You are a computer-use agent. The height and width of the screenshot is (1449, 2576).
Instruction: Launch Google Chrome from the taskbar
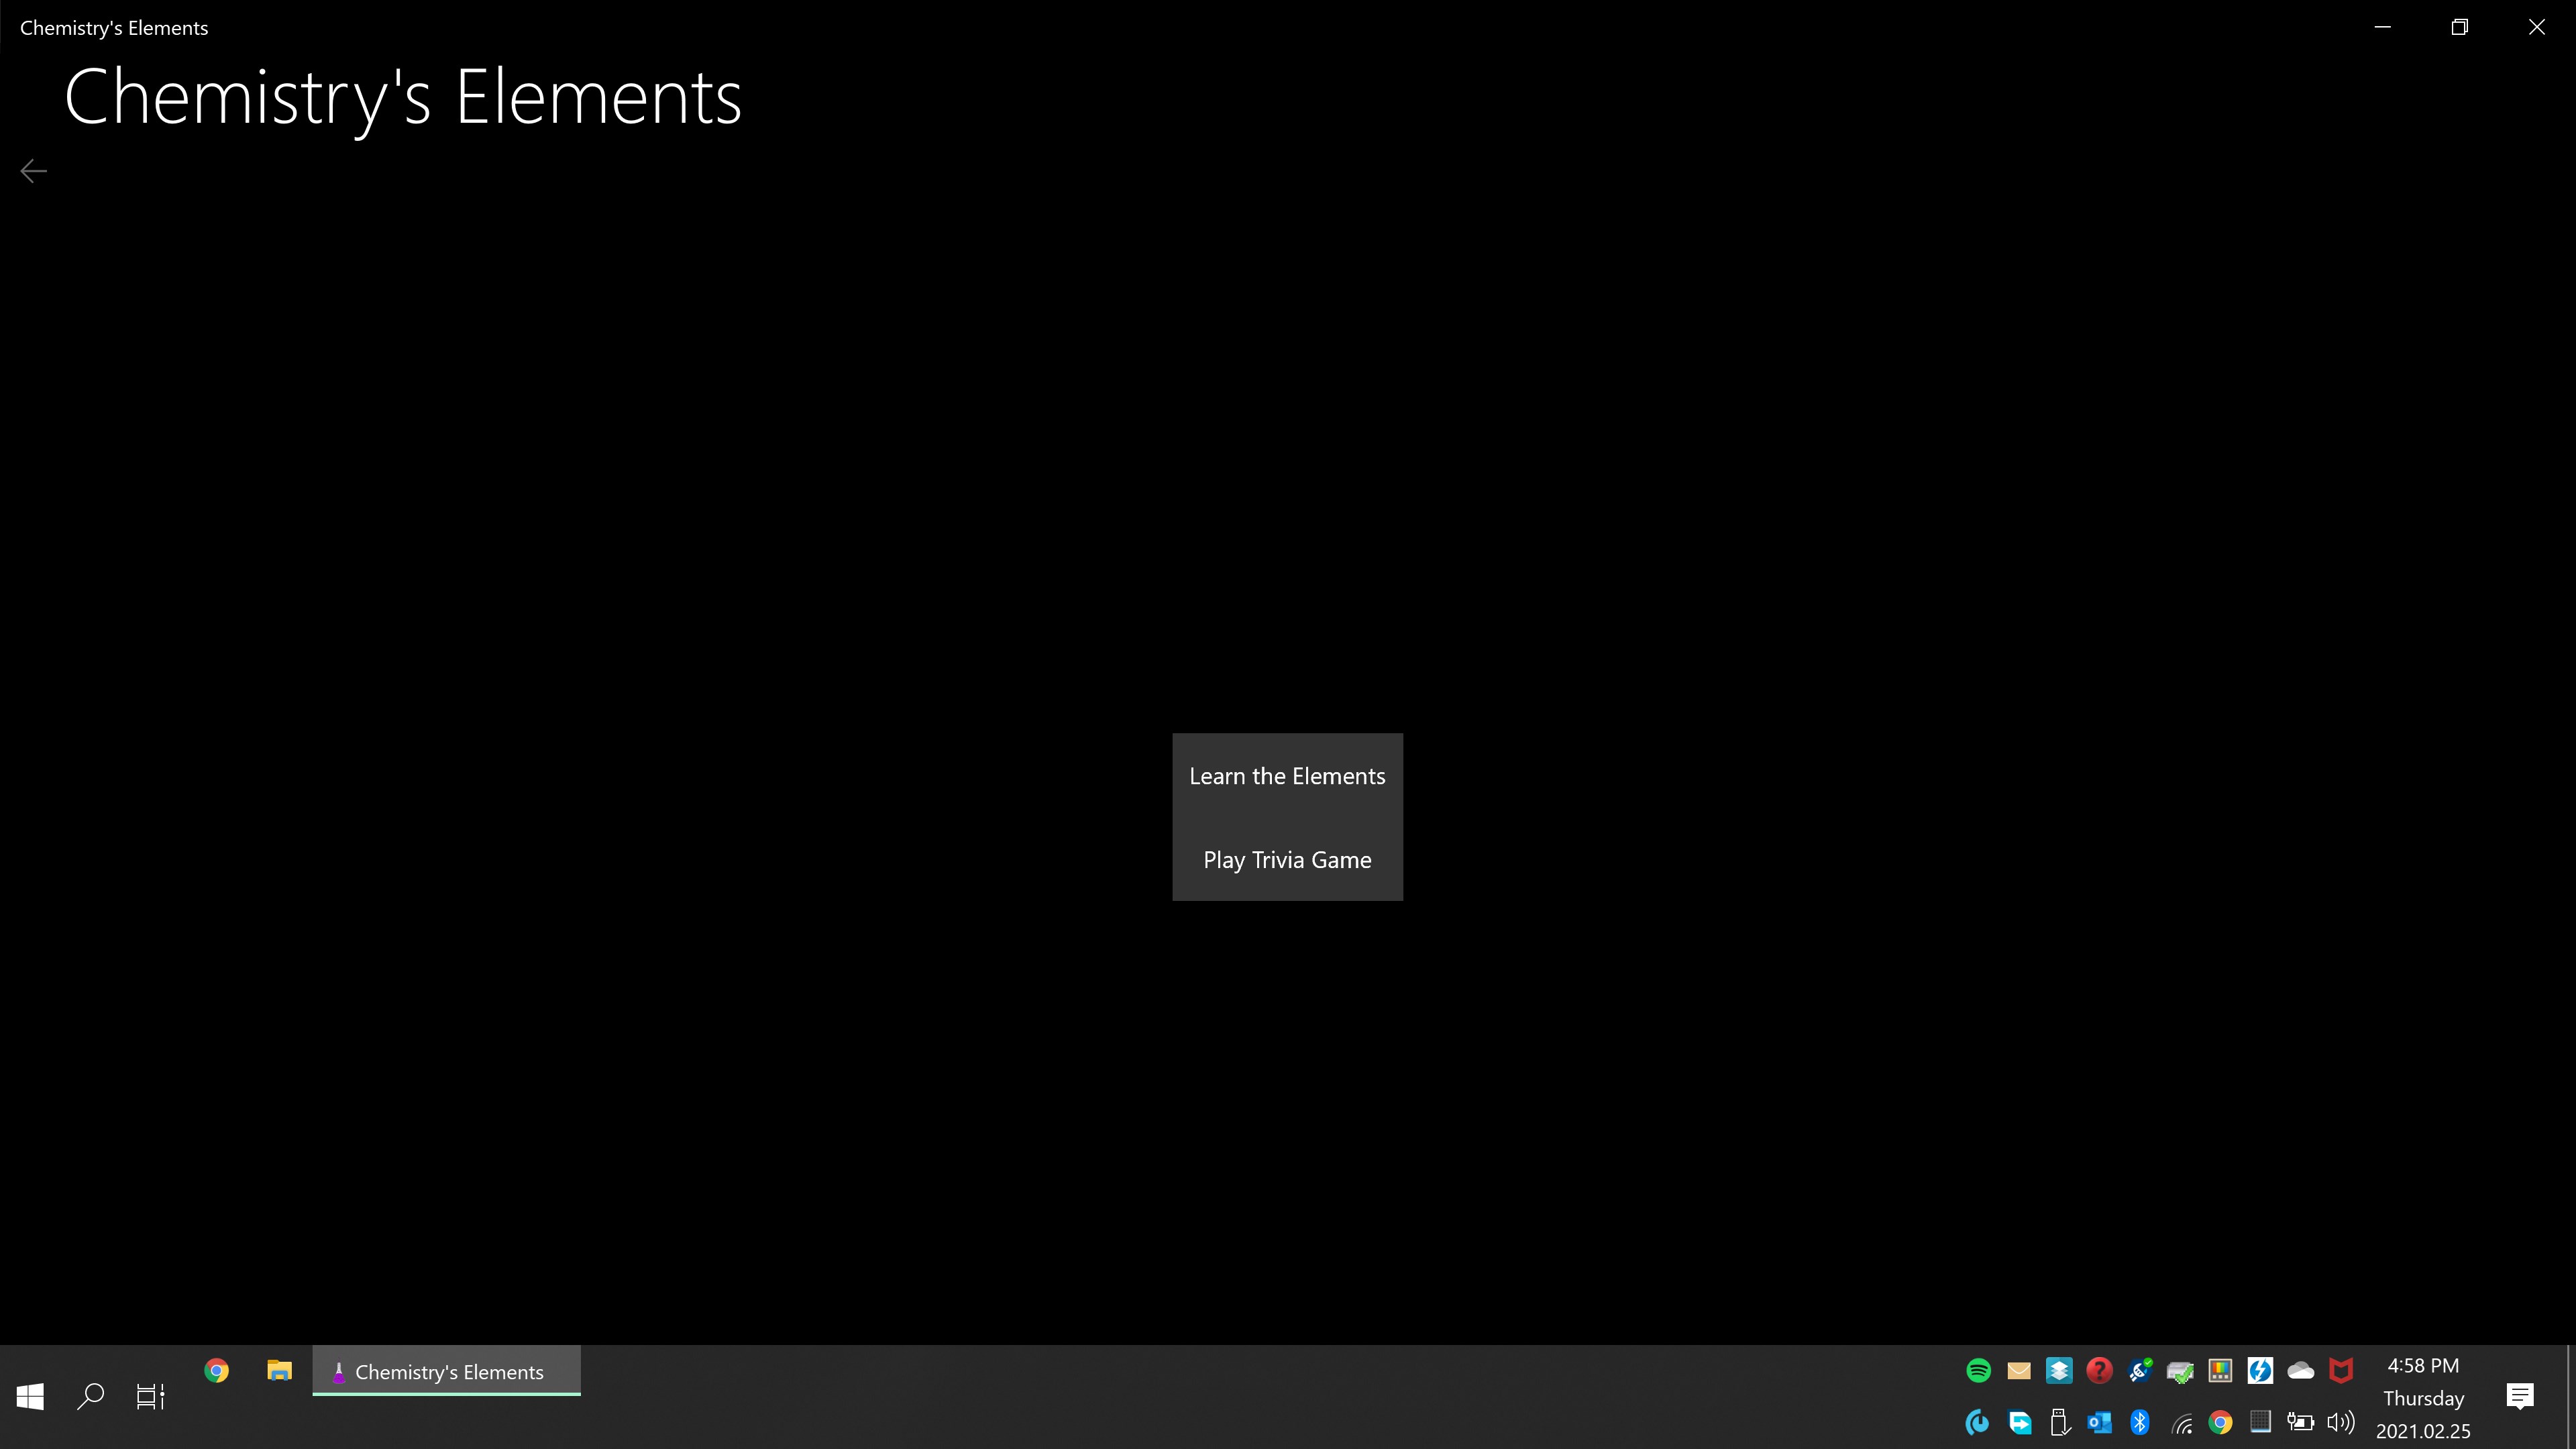[x=216, y=1371]
